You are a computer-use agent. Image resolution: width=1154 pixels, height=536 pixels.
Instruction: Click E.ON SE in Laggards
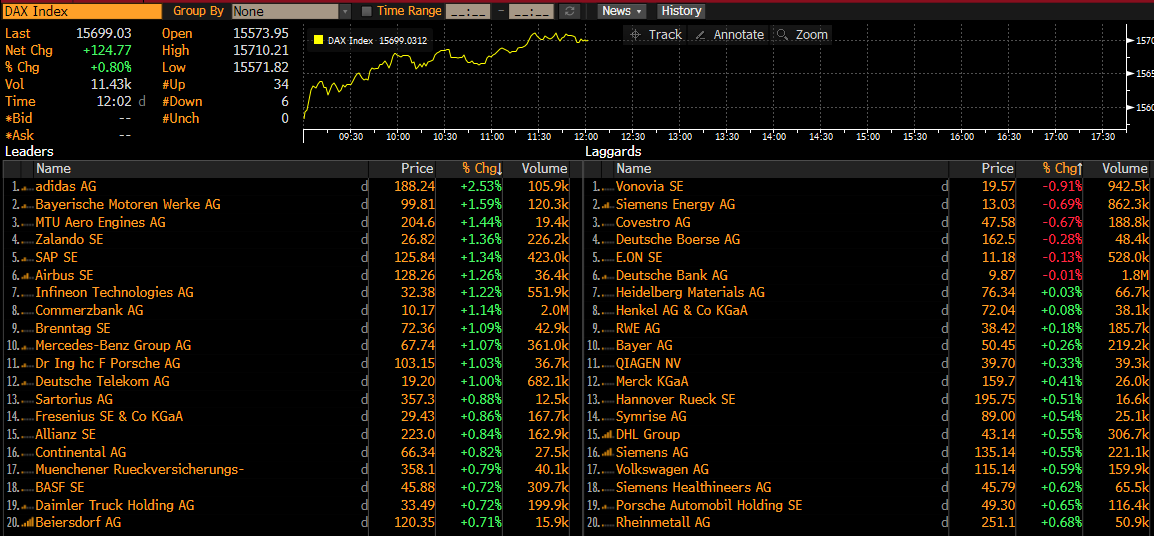coord(639,258)
